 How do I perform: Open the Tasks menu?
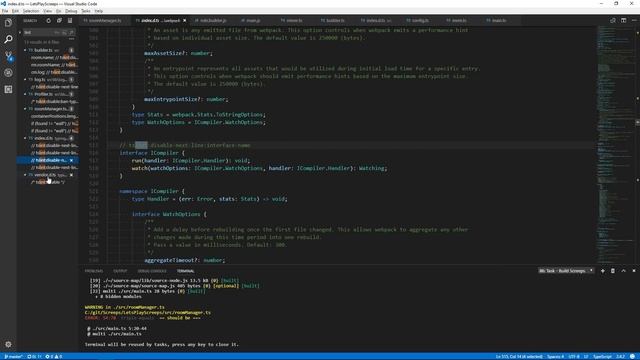[86, 11]
